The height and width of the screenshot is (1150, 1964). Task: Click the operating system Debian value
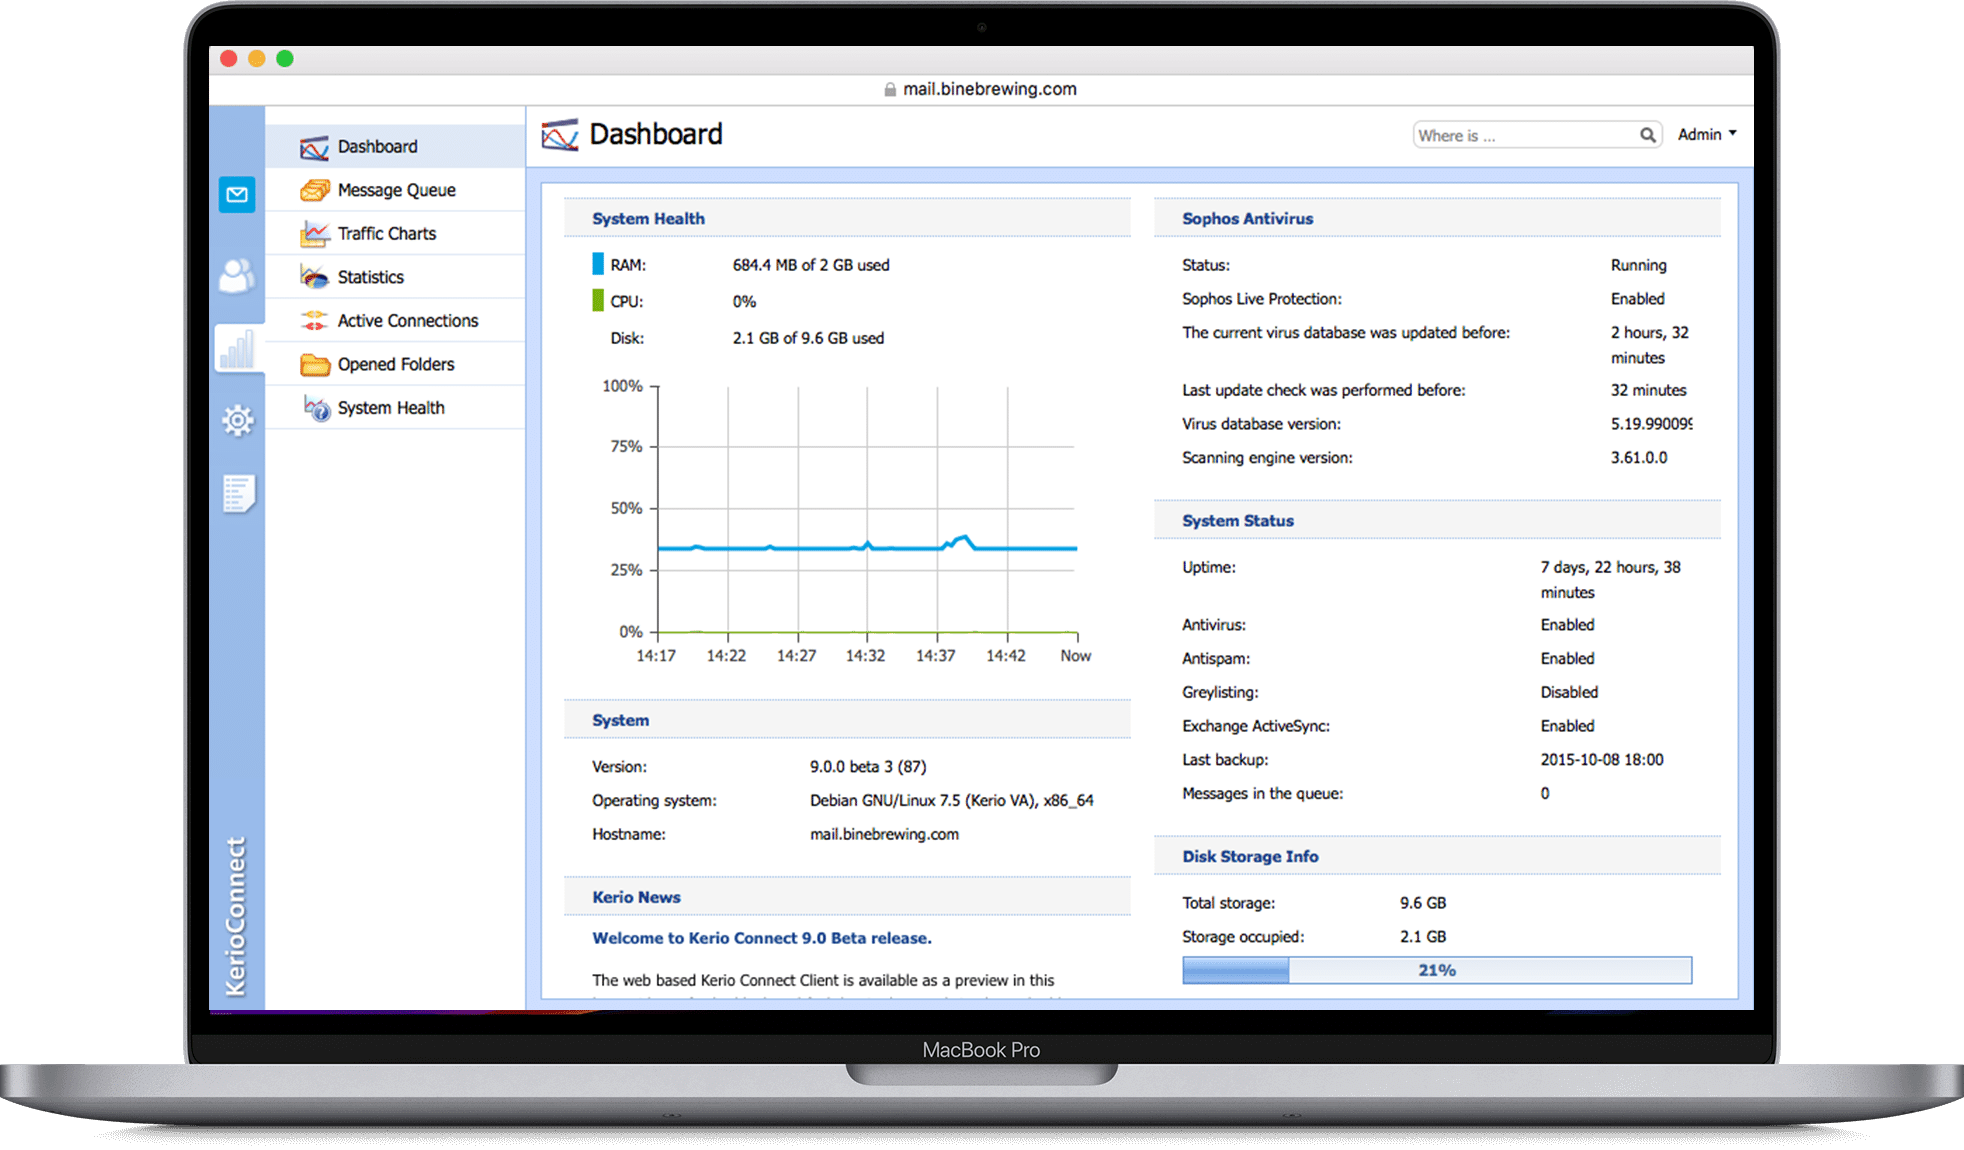tap(952, 800)
